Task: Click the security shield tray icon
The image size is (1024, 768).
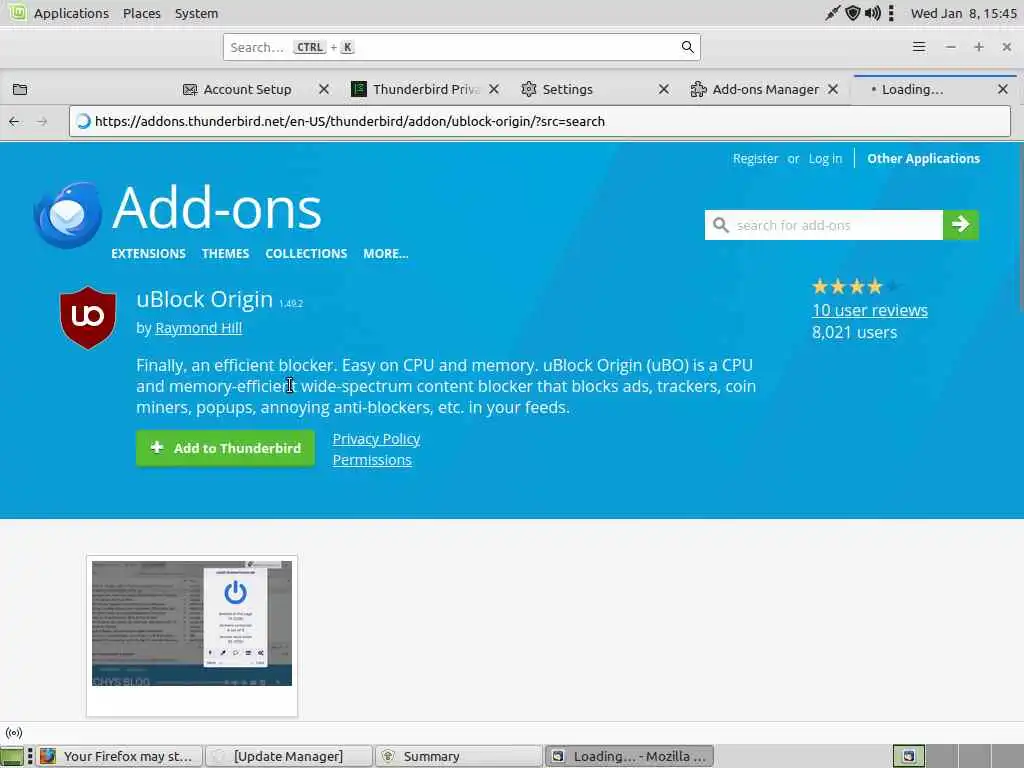Action: (x=853, y=13)
